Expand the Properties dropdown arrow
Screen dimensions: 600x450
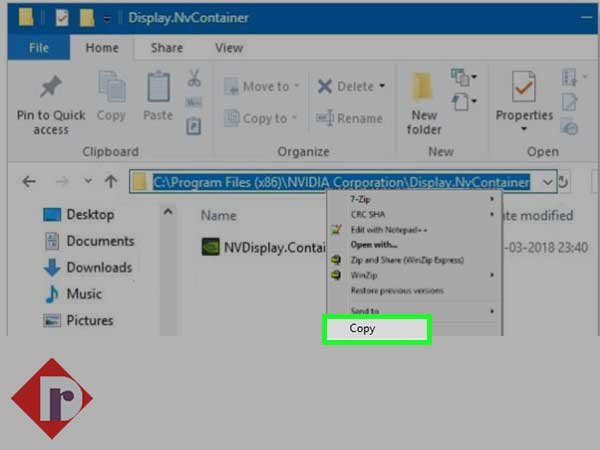pos(524,129)
